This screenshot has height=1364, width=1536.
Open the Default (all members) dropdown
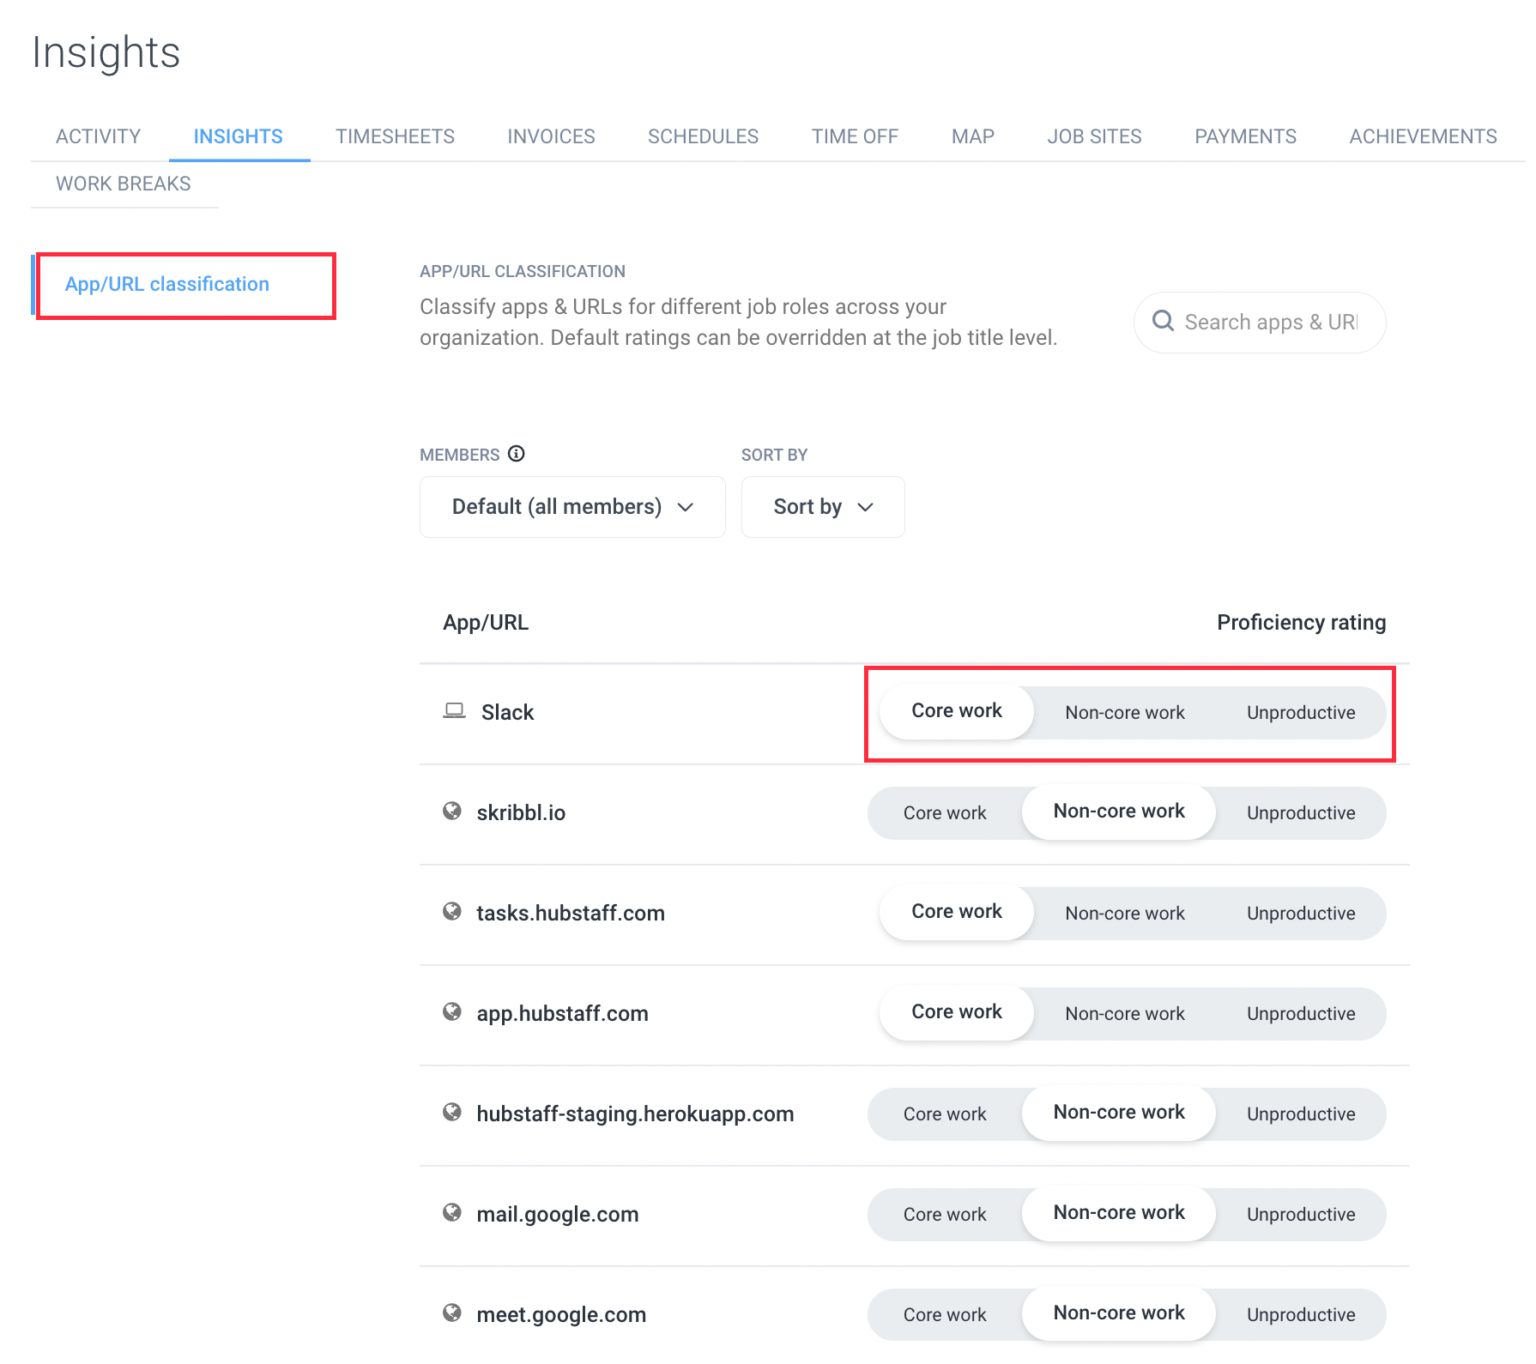pos(571,506)
